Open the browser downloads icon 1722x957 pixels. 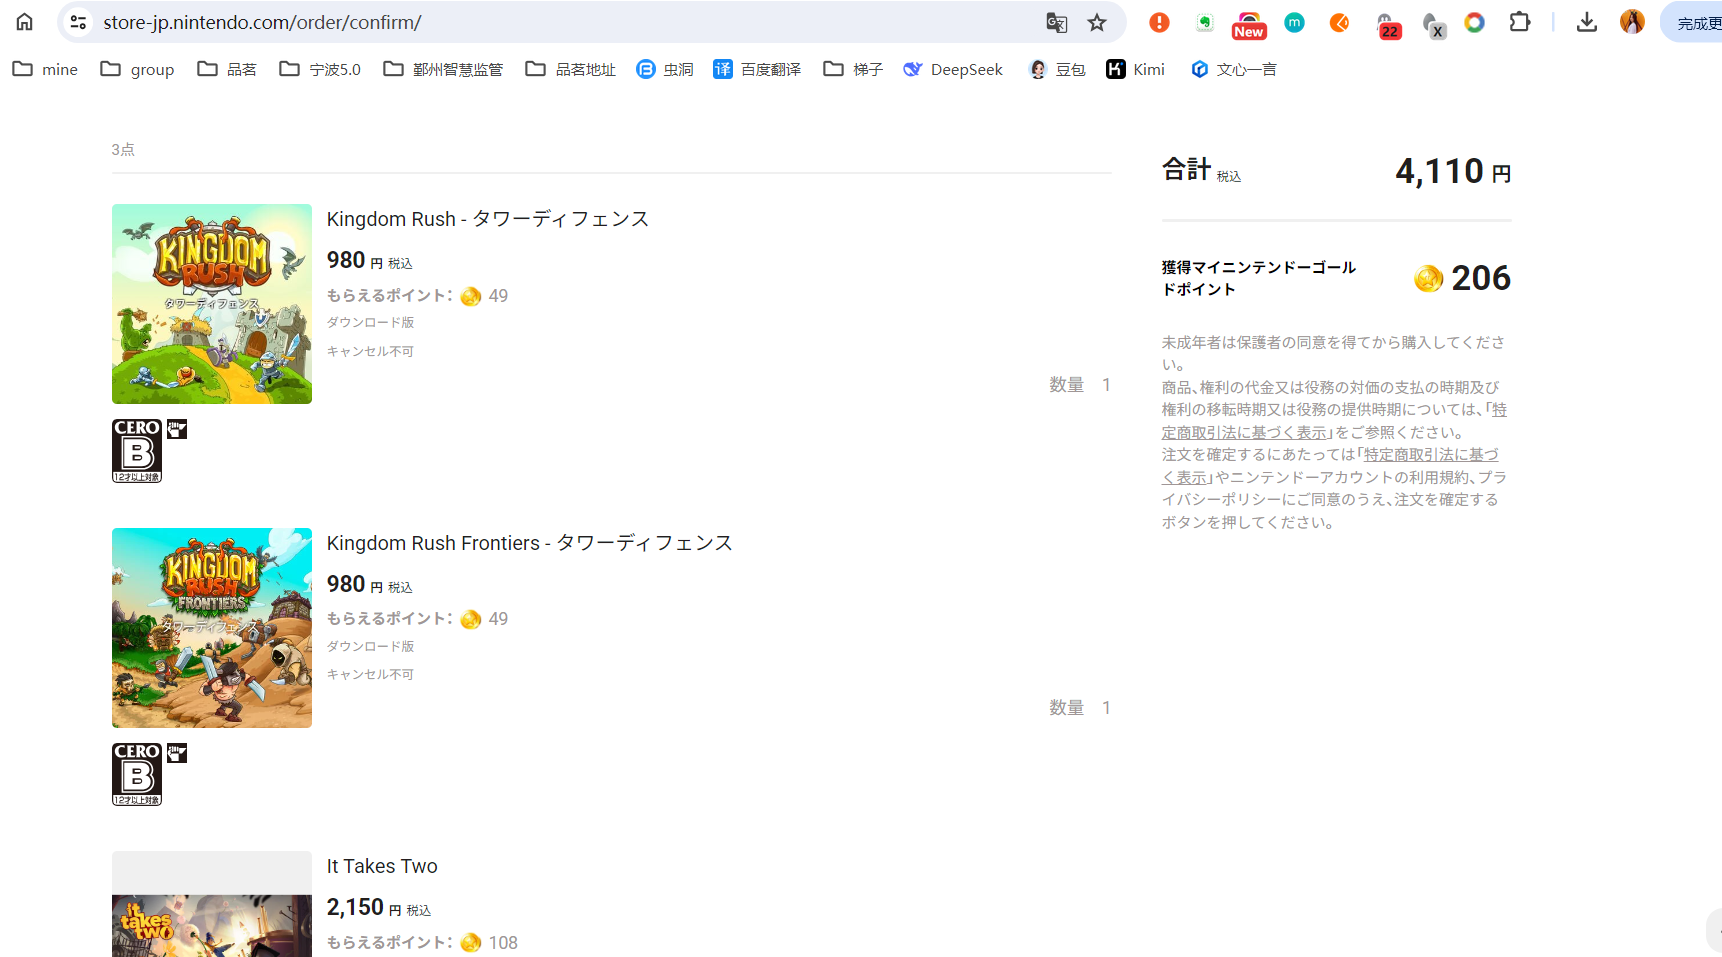1587,22
